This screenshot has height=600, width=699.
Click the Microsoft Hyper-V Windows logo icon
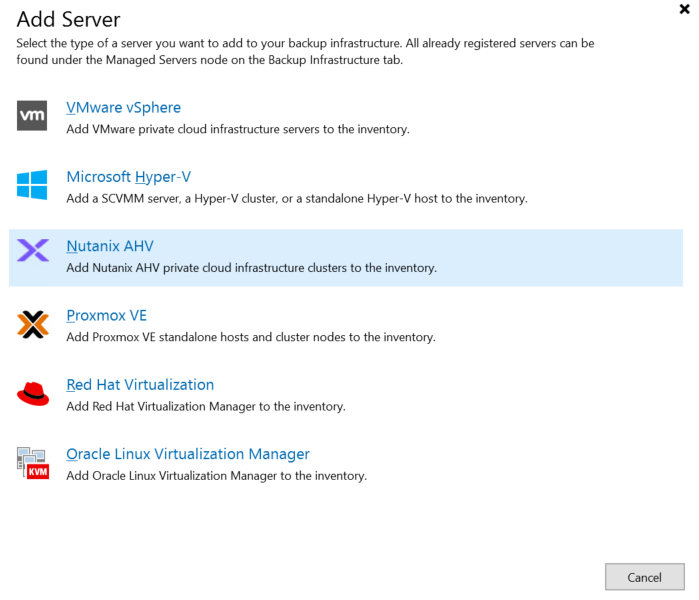click(32, 185)
